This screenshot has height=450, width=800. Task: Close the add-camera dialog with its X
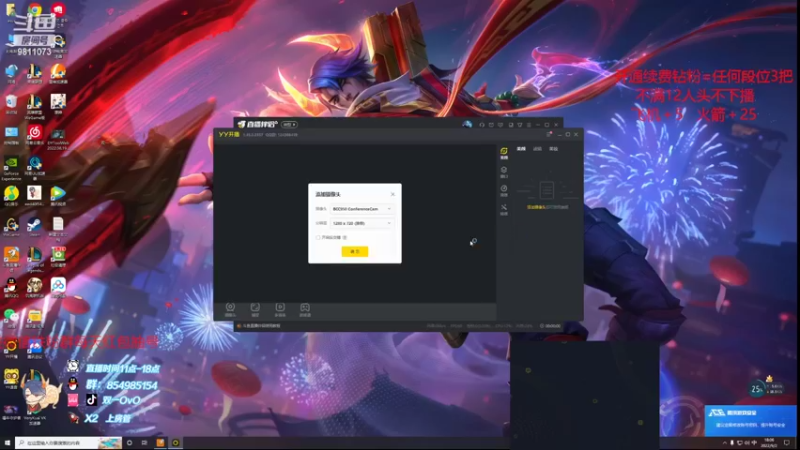[x=392, y=194]
